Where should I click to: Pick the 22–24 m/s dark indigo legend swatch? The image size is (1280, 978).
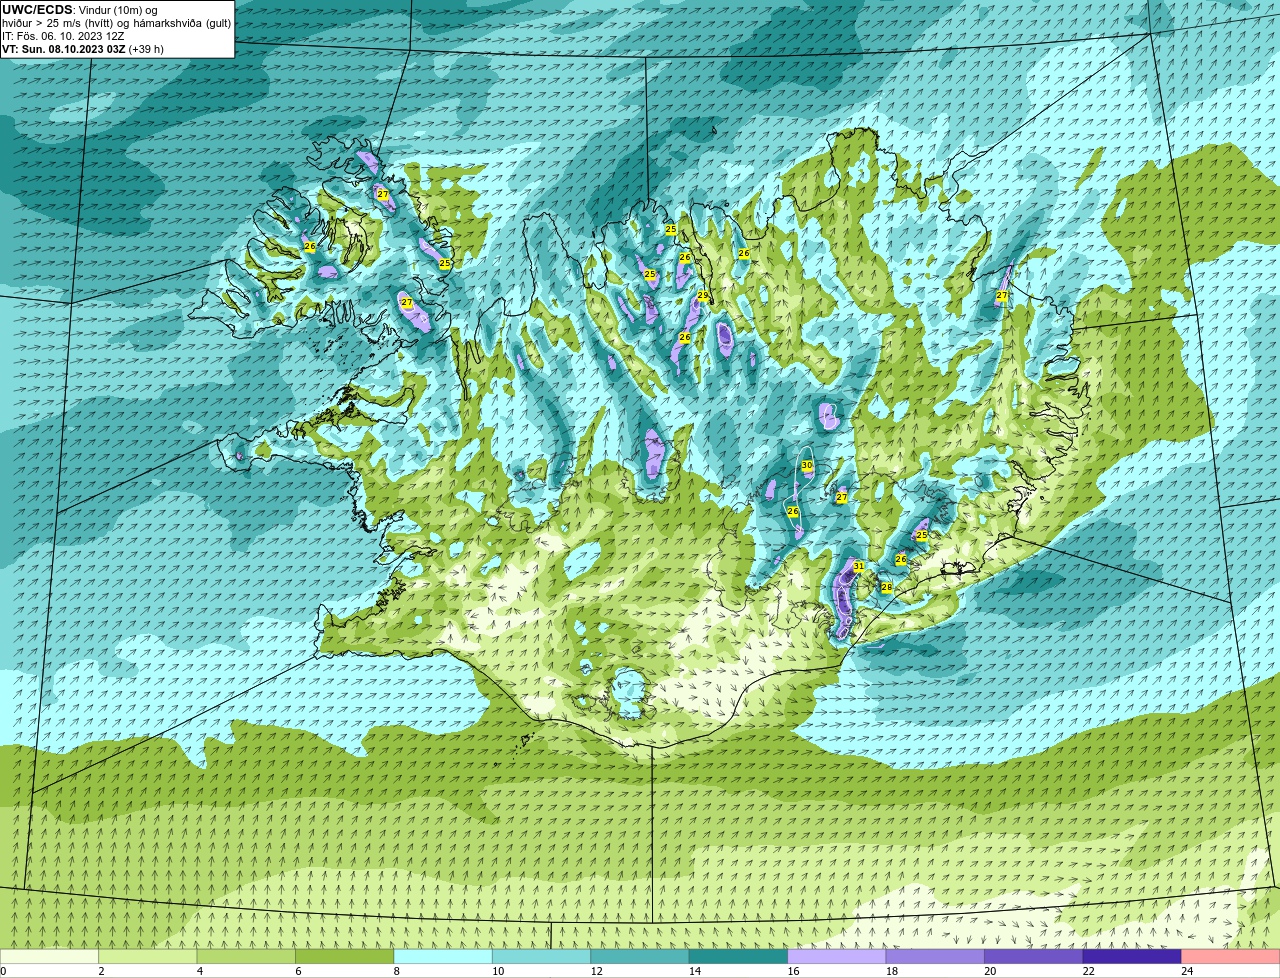[1133, 956]
